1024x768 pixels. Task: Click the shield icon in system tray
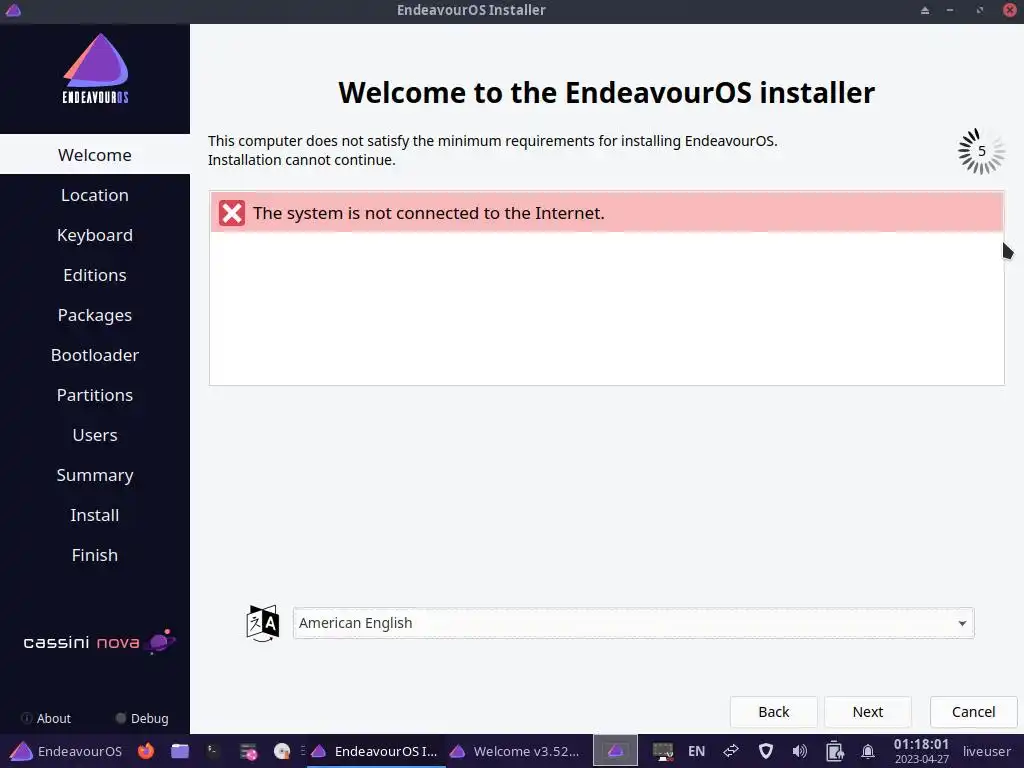click(x=765, y=751)
